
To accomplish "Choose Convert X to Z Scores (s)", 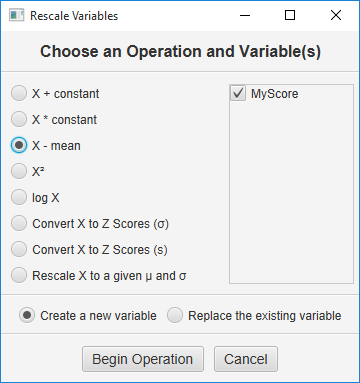I will 19,249.
